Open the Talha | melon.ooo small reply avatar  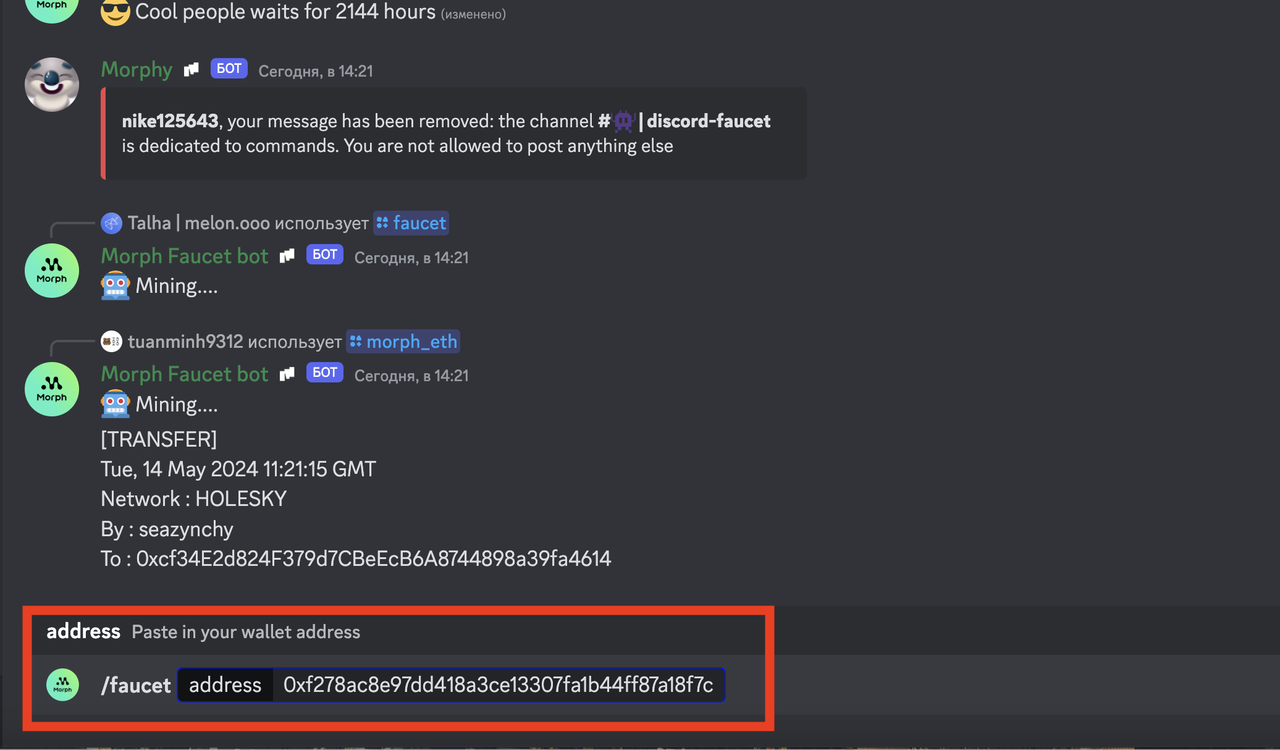(112, 223)
